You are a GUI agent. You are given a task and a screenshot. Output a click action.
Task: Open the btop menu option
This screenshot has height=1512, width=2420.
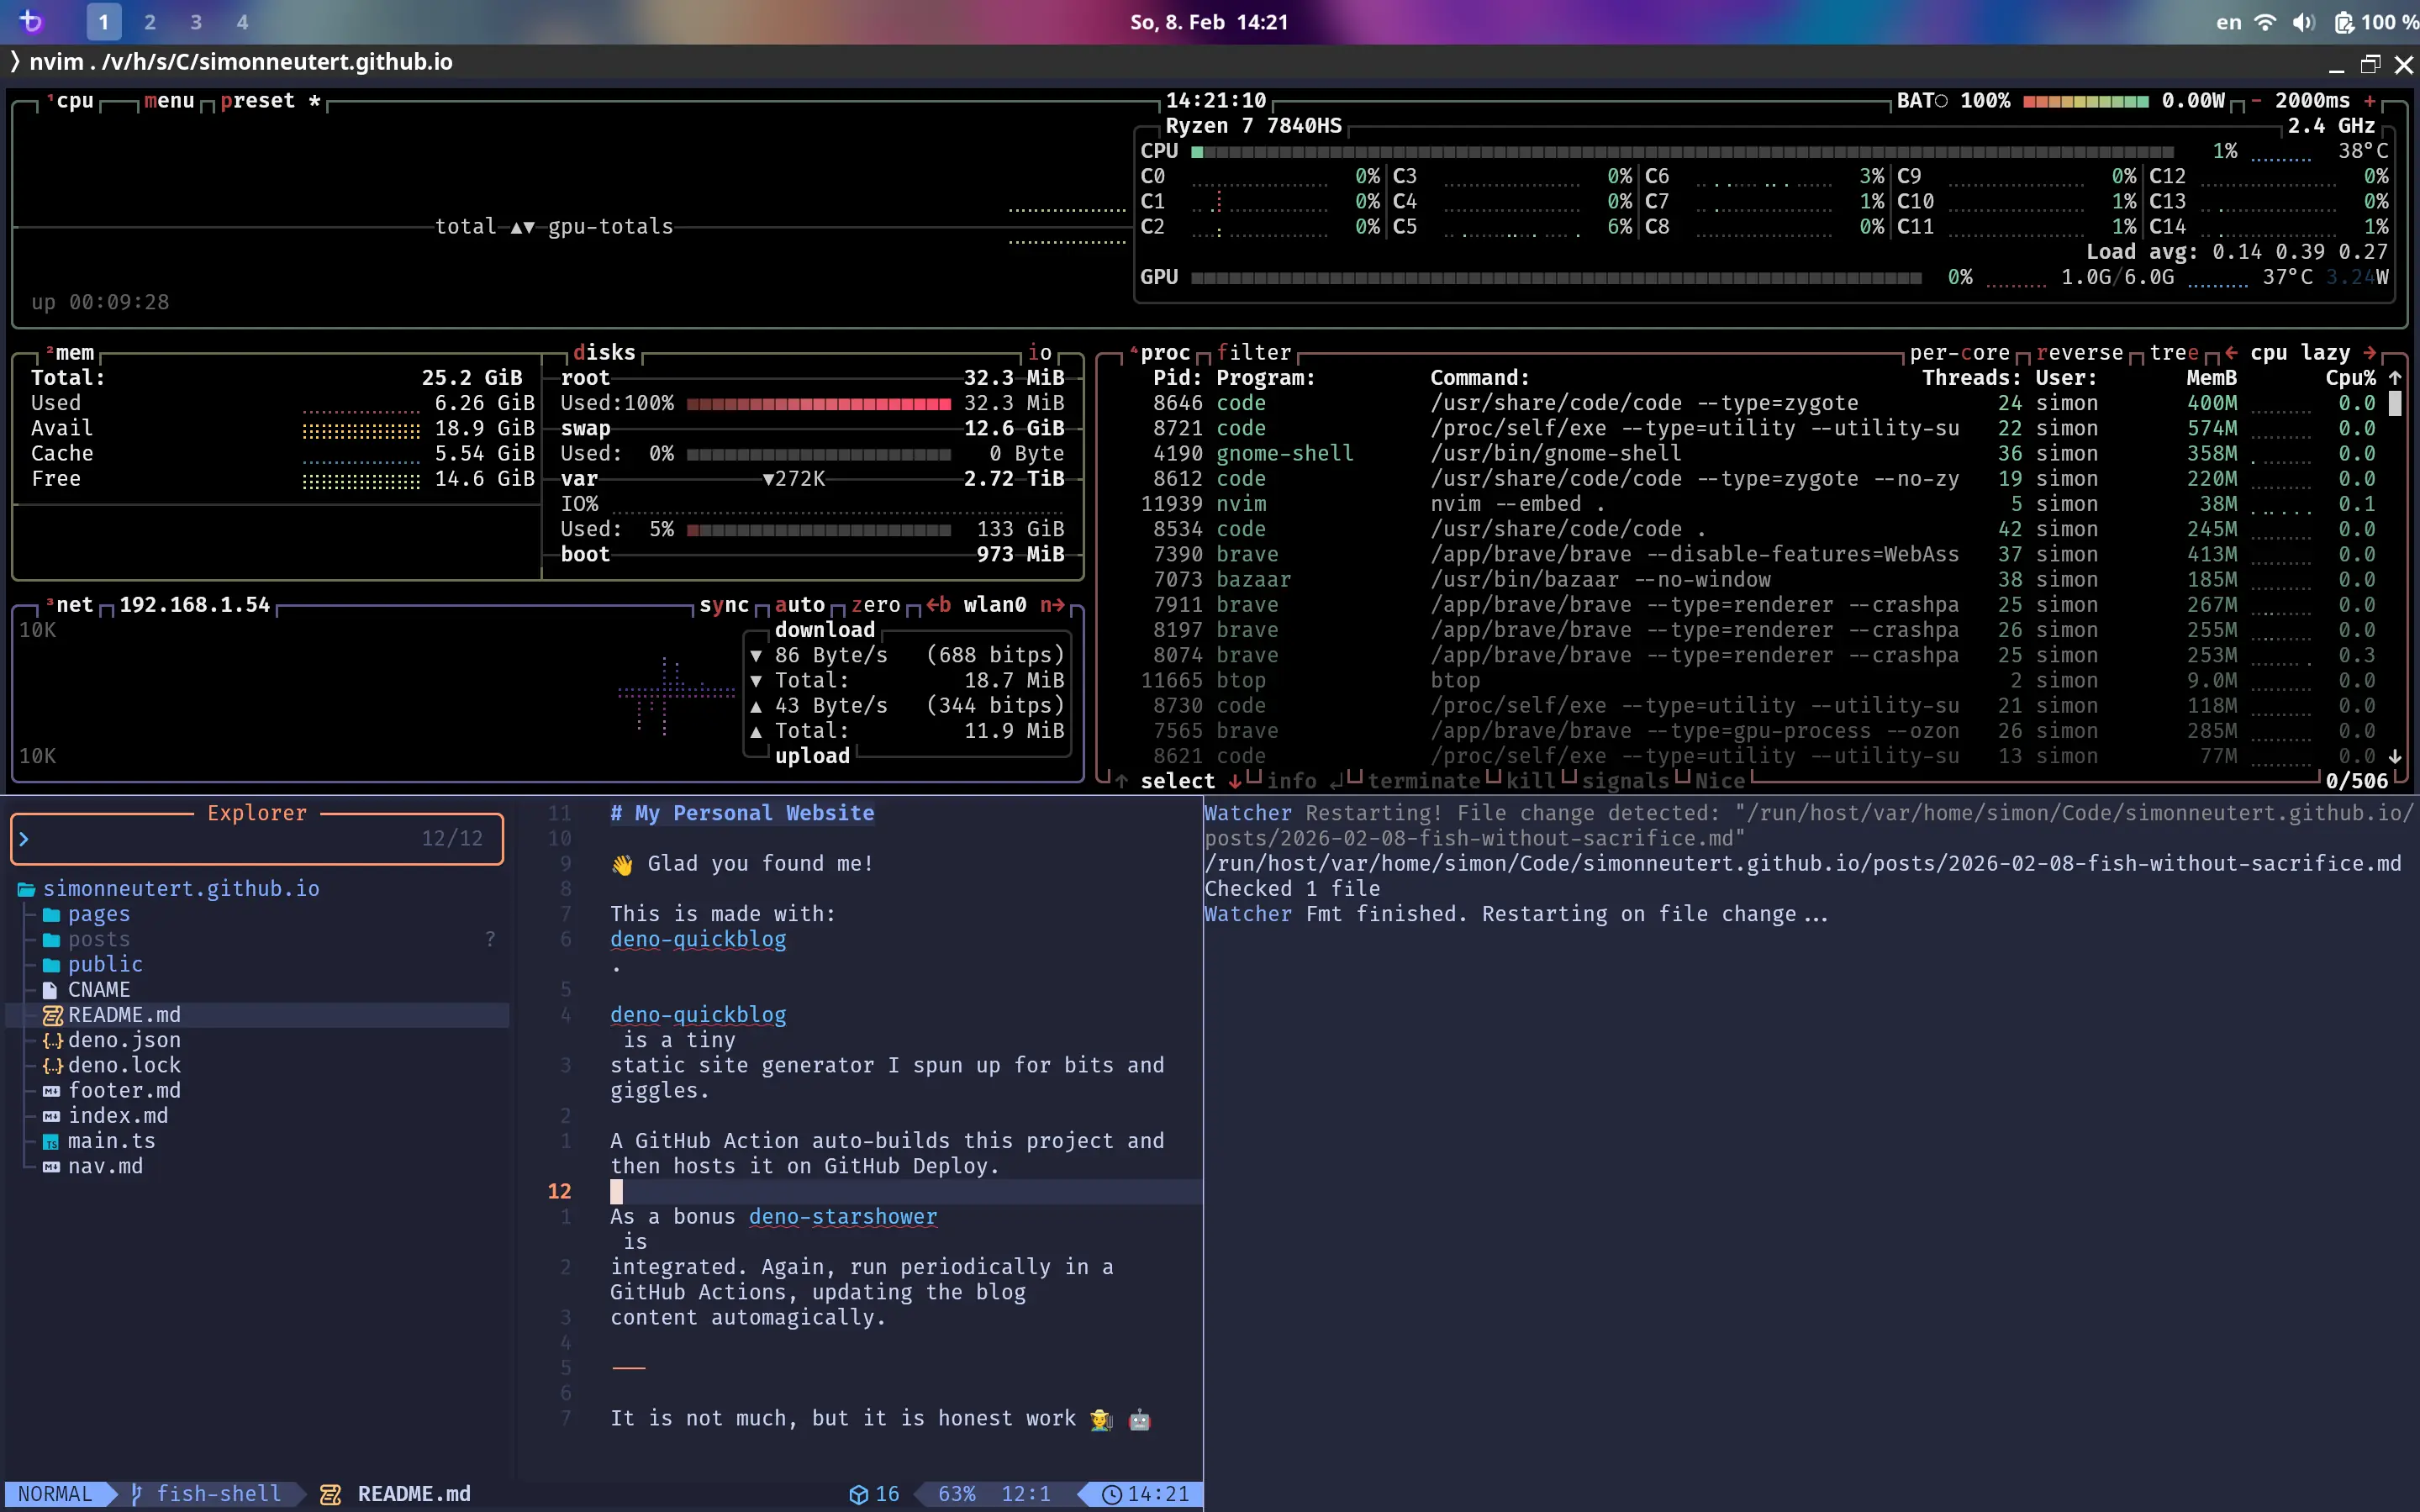(x=168, y=101)
